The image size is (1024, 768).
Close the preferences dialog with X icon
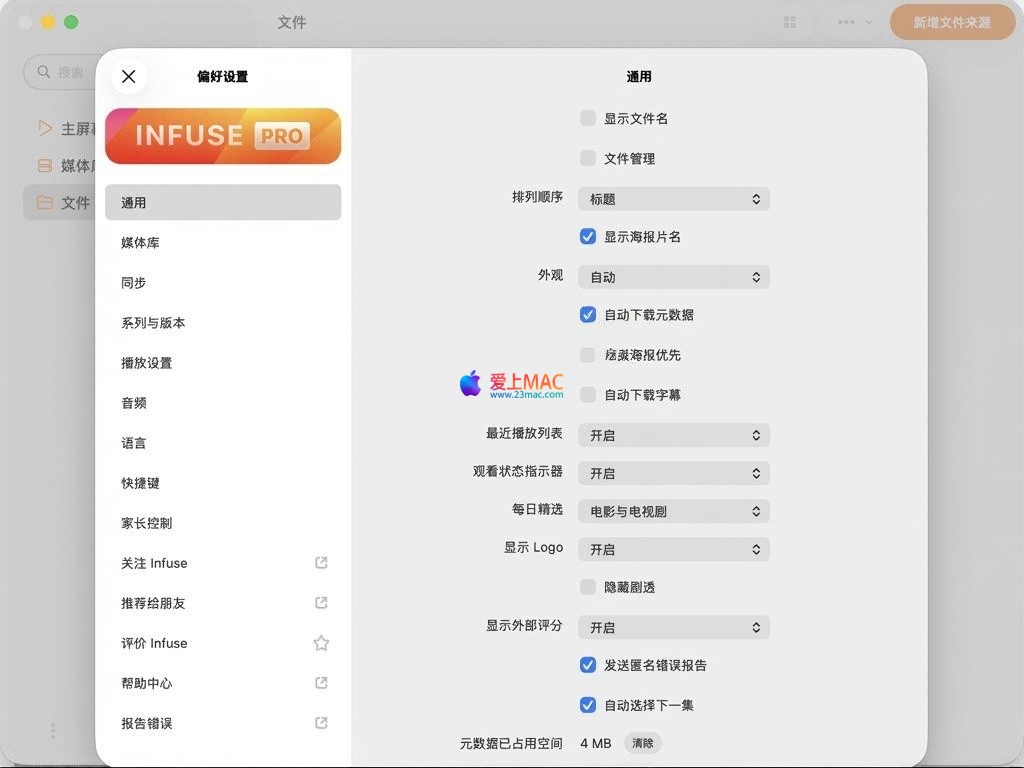(128, 76)
